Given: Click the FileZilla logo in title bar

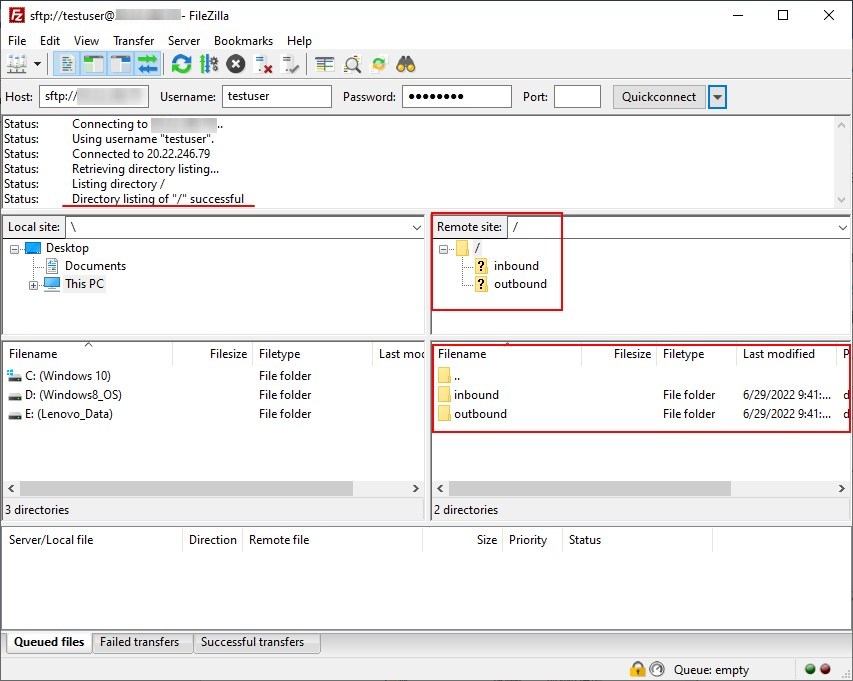Looking at the screenshot, I should [16, 15].
